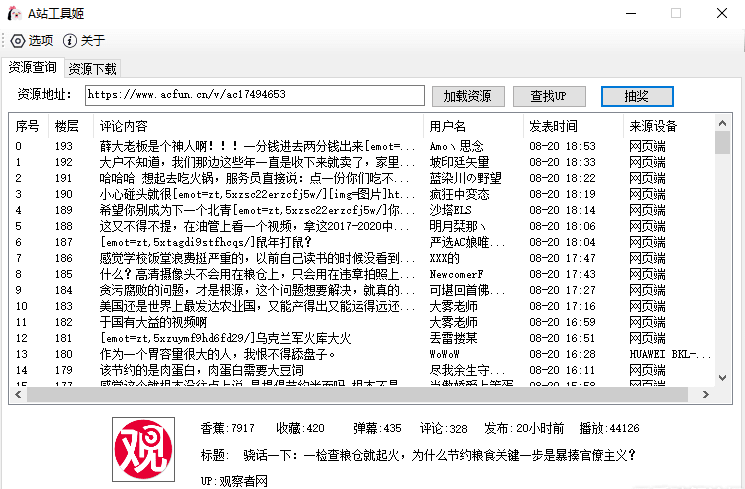Screen dimensions: 745x489
Task: Select comment row starting 希望你别成为下一个北青
Action: 362,211
